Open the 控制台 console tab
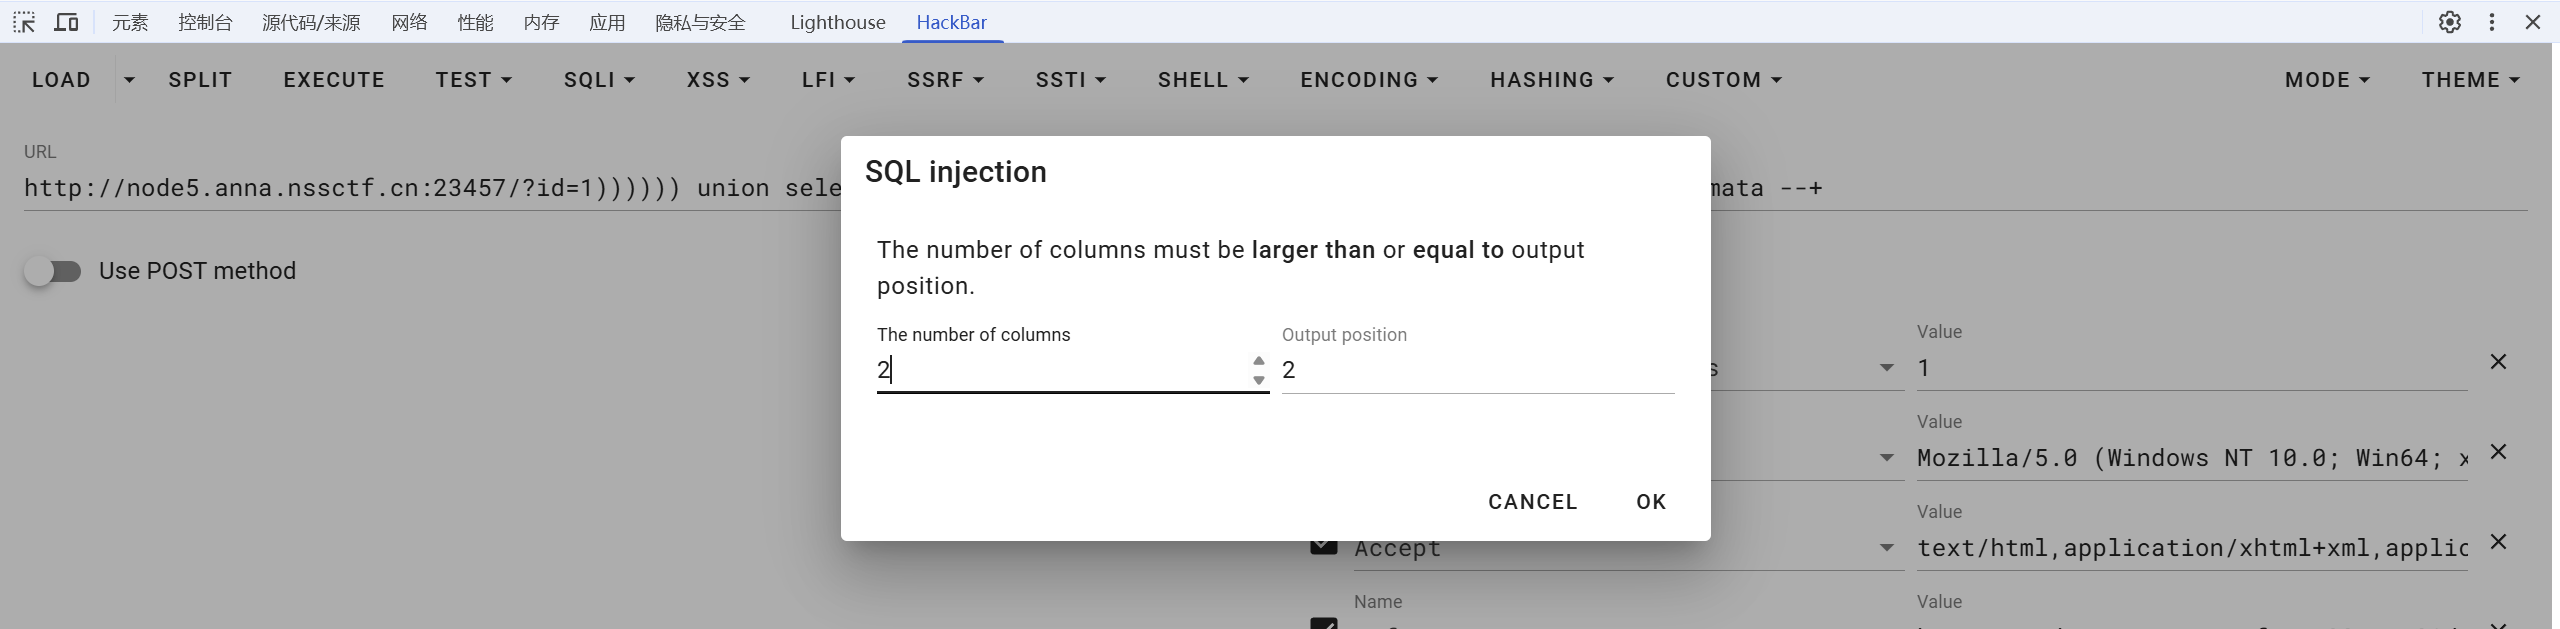Viewport: 2560px width, 629px height. 205,22
